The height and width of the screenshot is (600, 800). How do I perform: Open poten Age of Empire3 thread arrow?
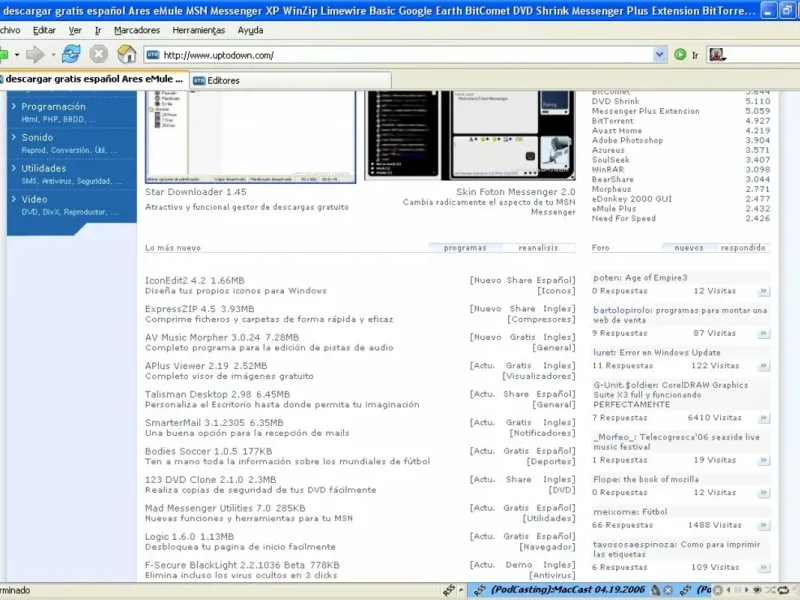(x=763, y=291)
